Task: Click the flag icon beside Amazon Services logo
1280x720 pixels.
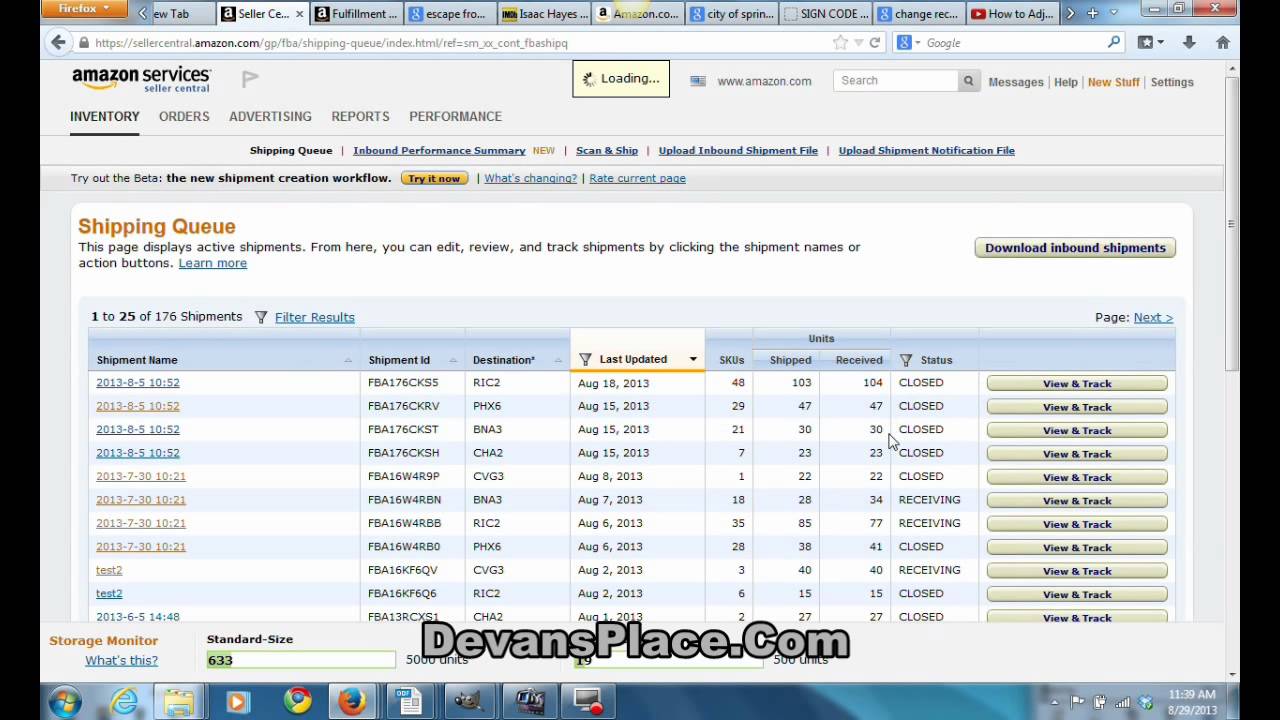Action: 250,78
